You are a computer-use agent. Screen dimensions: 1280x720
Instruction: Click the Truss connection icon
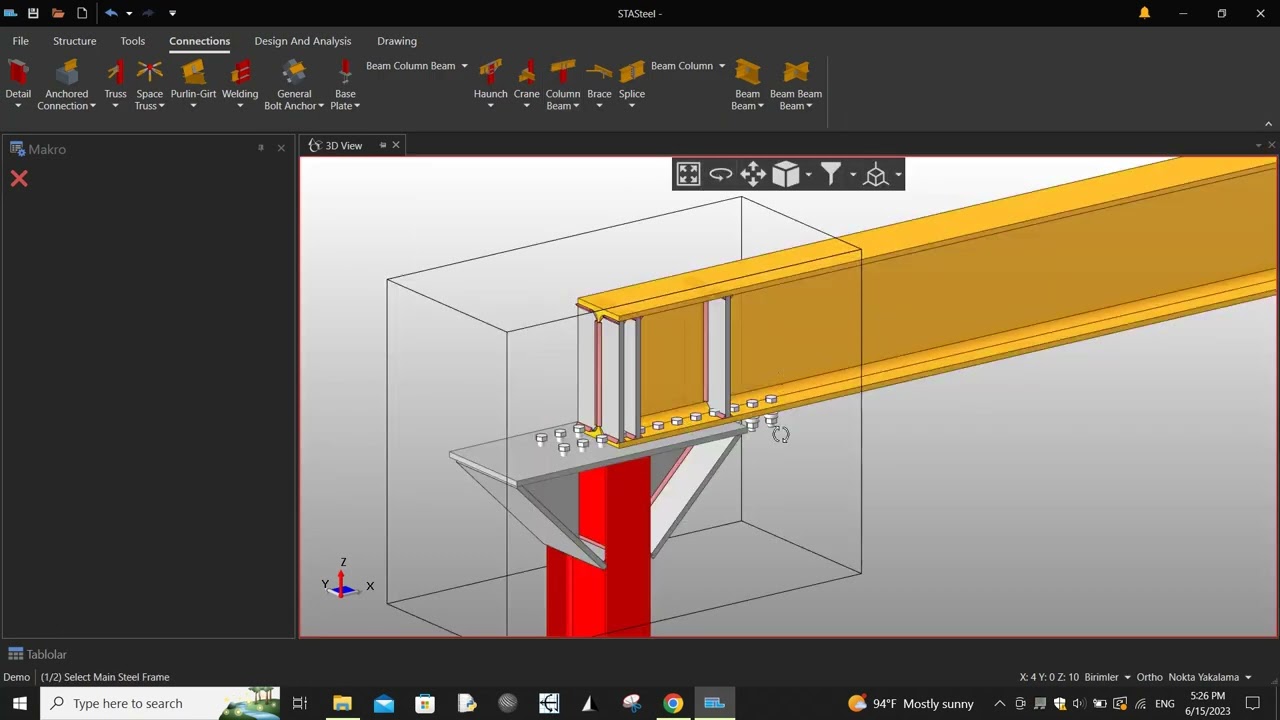116,72
